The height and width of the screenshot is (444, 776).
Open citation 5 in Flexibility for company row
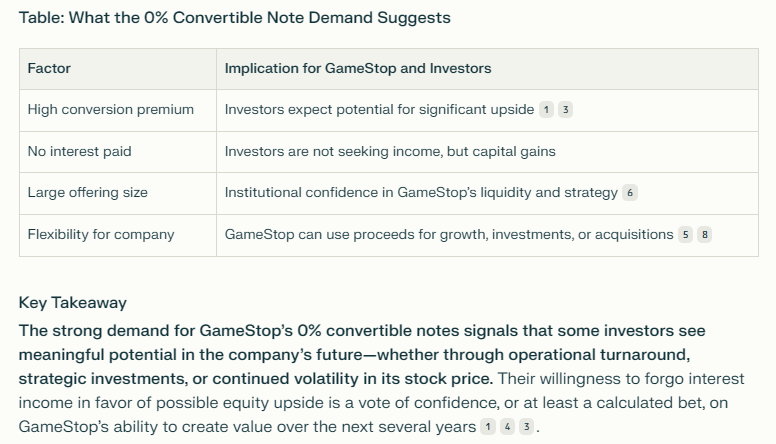(685, 235)
